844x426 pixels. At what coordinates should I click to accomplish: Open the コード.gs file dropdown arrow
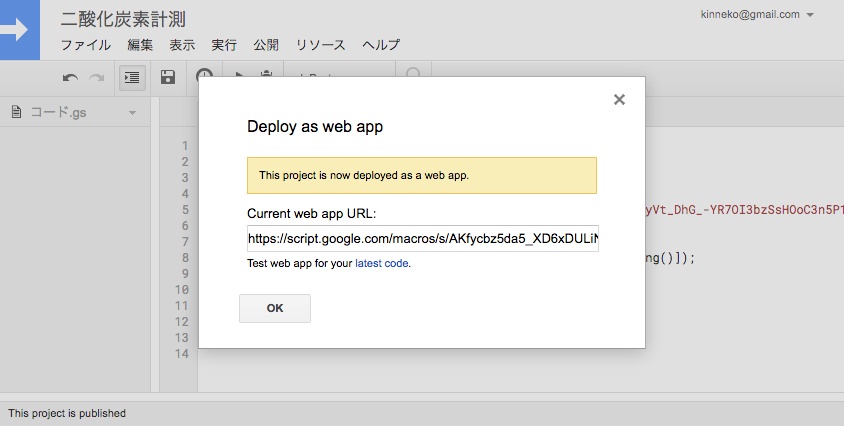tap(132, 113)
